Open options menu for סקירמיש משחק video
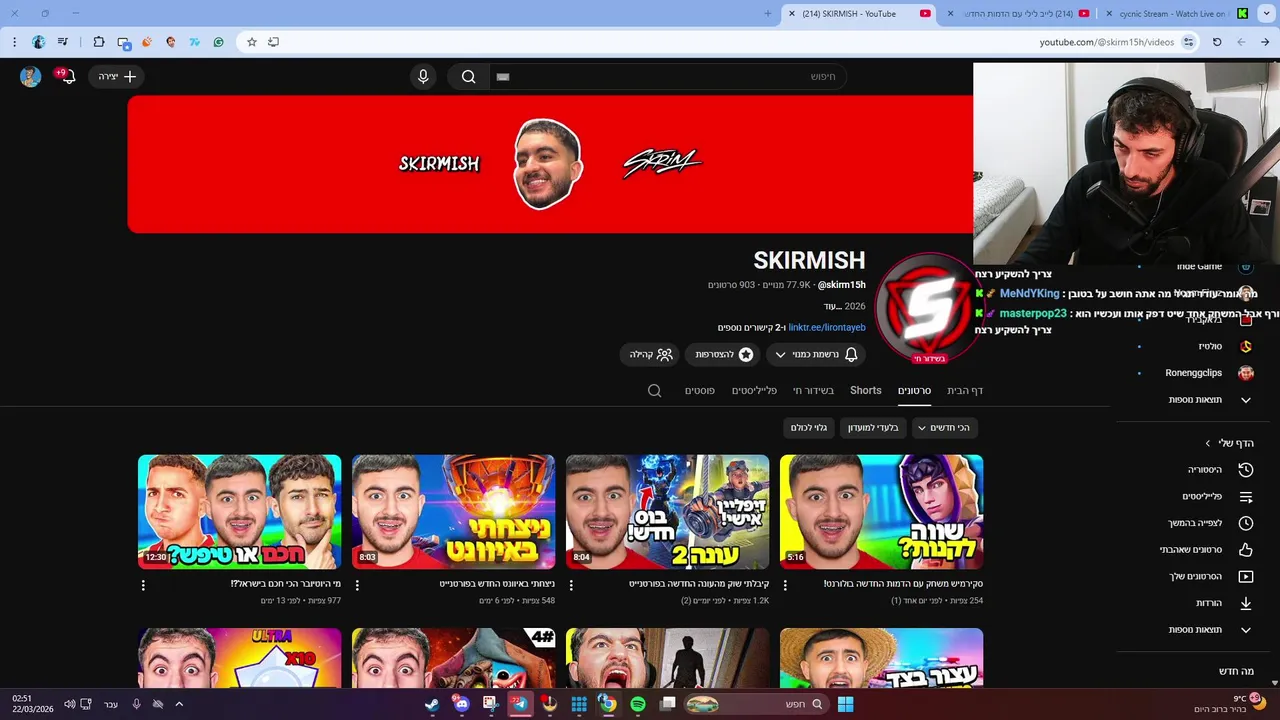Viewport: 1280px width, 720px height. tap(785, 585)
